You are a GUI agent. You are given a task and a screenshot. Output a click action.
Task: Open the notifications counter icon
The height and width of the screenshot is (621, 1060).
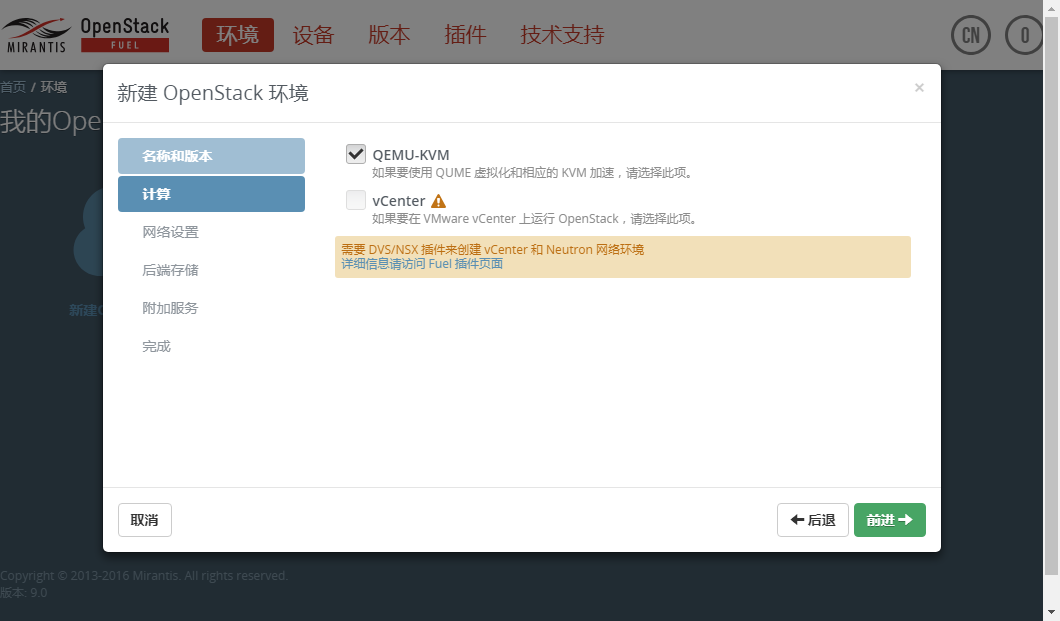(x=1023, y=35)
